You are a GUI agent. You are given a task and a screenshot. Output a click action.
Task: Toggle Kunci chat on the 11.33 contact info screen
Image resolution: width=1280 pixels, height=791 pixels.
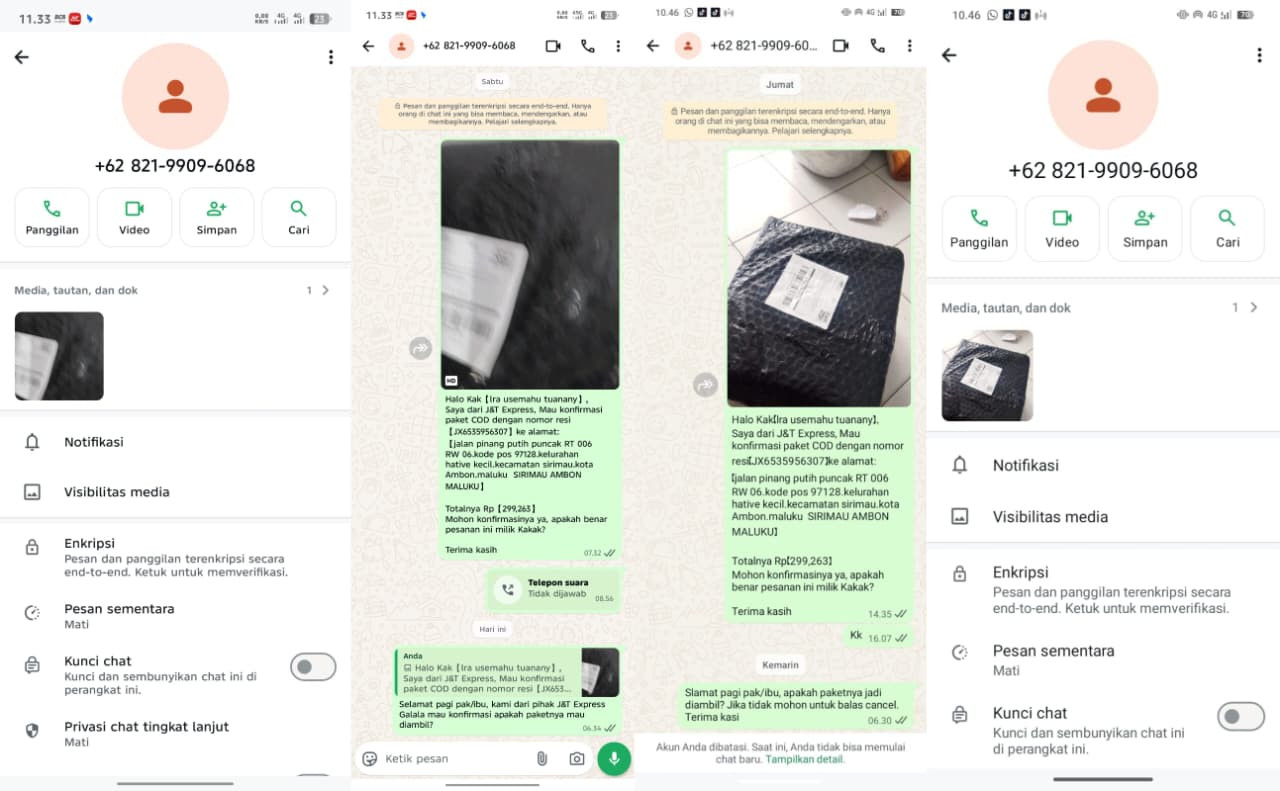(x=313, y=667)
